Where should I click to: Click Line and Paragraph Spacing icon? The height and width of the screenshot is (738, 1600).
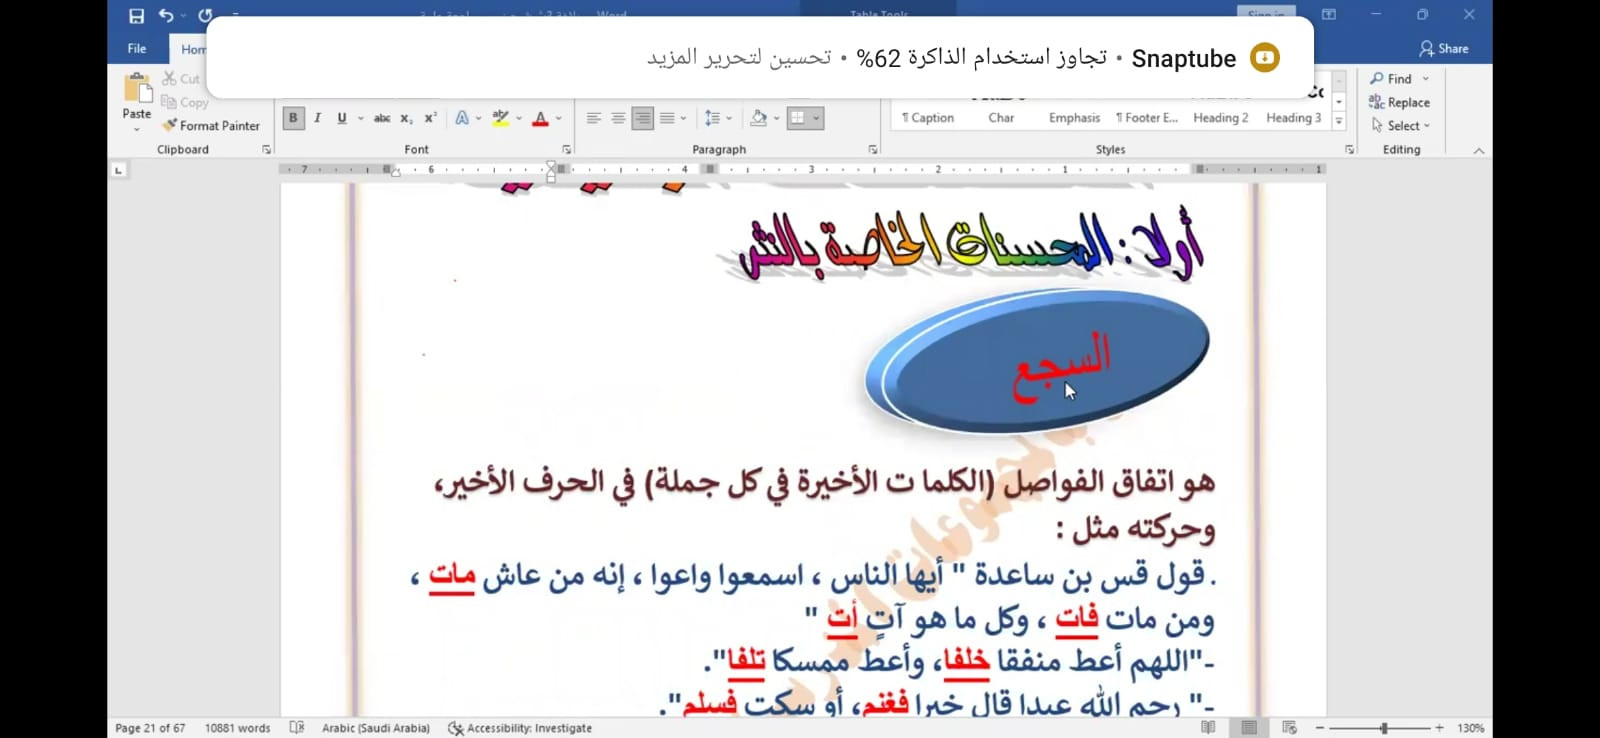click(712, 118)
